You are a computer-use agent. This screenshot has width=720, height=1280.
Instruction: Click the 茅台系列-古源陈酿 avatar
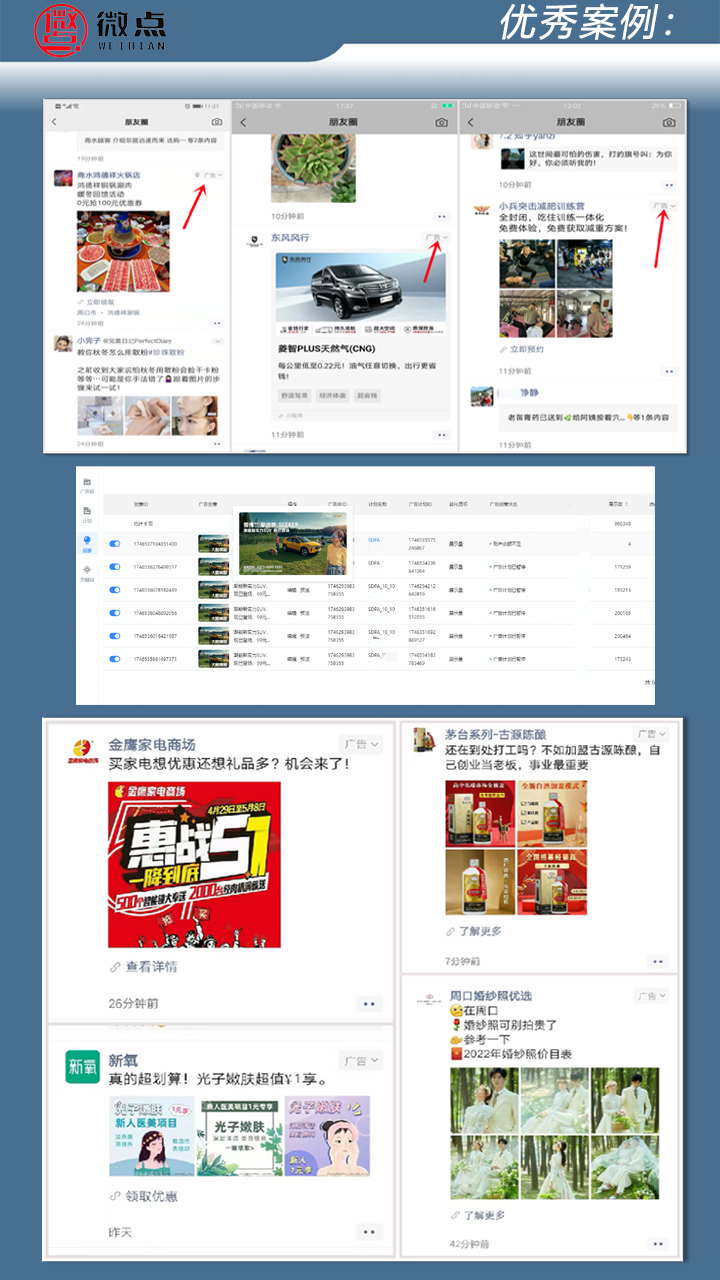point(424,738)
